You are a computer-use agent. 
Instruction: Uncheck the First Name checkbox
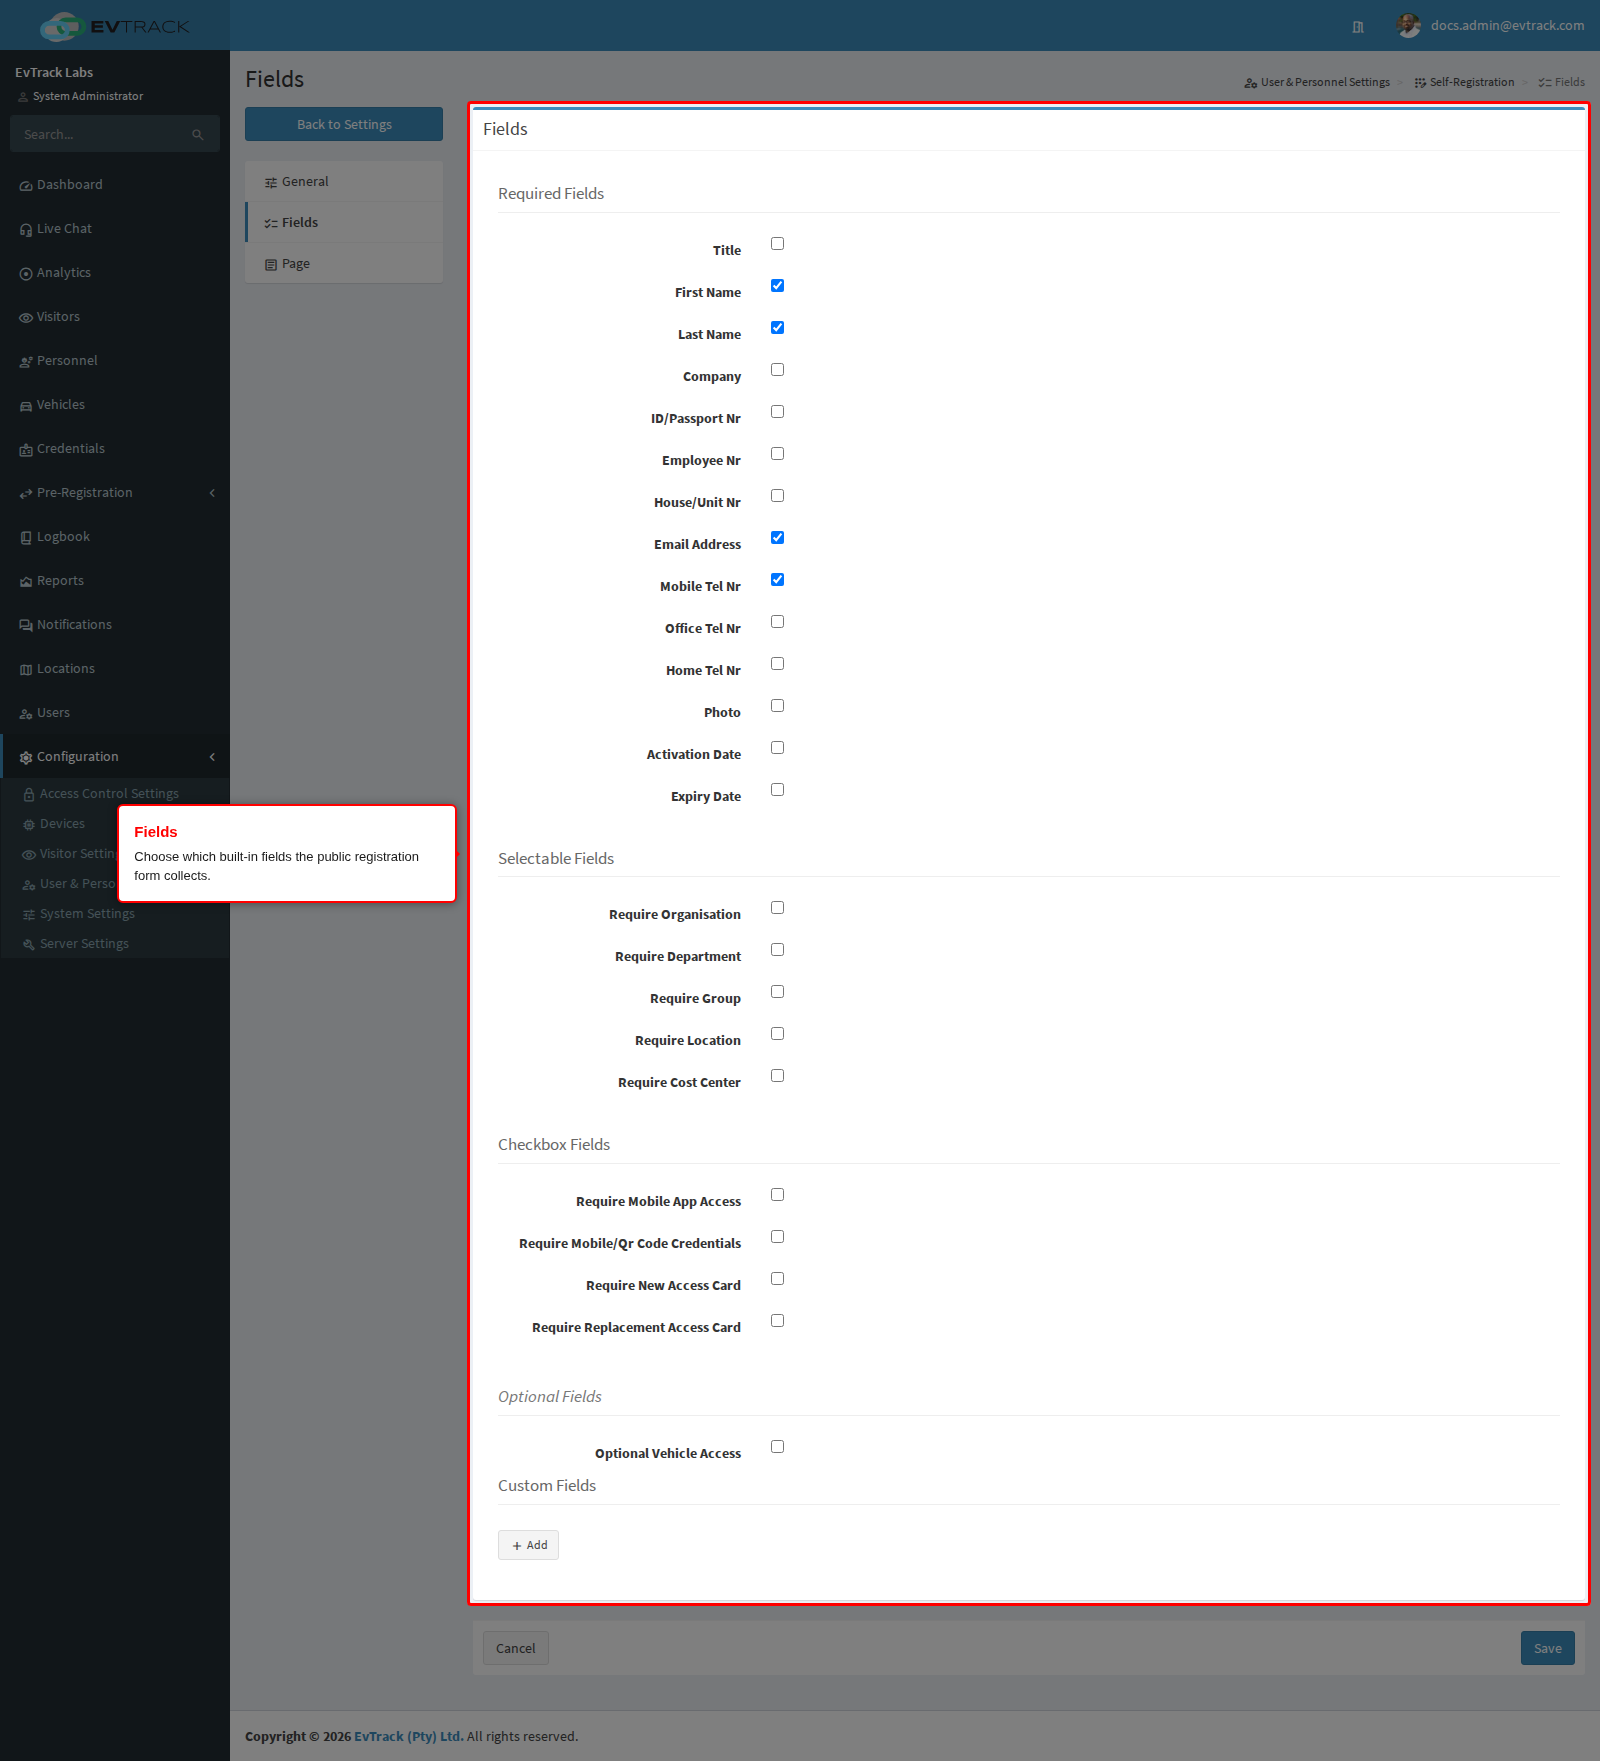tap(777, 286)
